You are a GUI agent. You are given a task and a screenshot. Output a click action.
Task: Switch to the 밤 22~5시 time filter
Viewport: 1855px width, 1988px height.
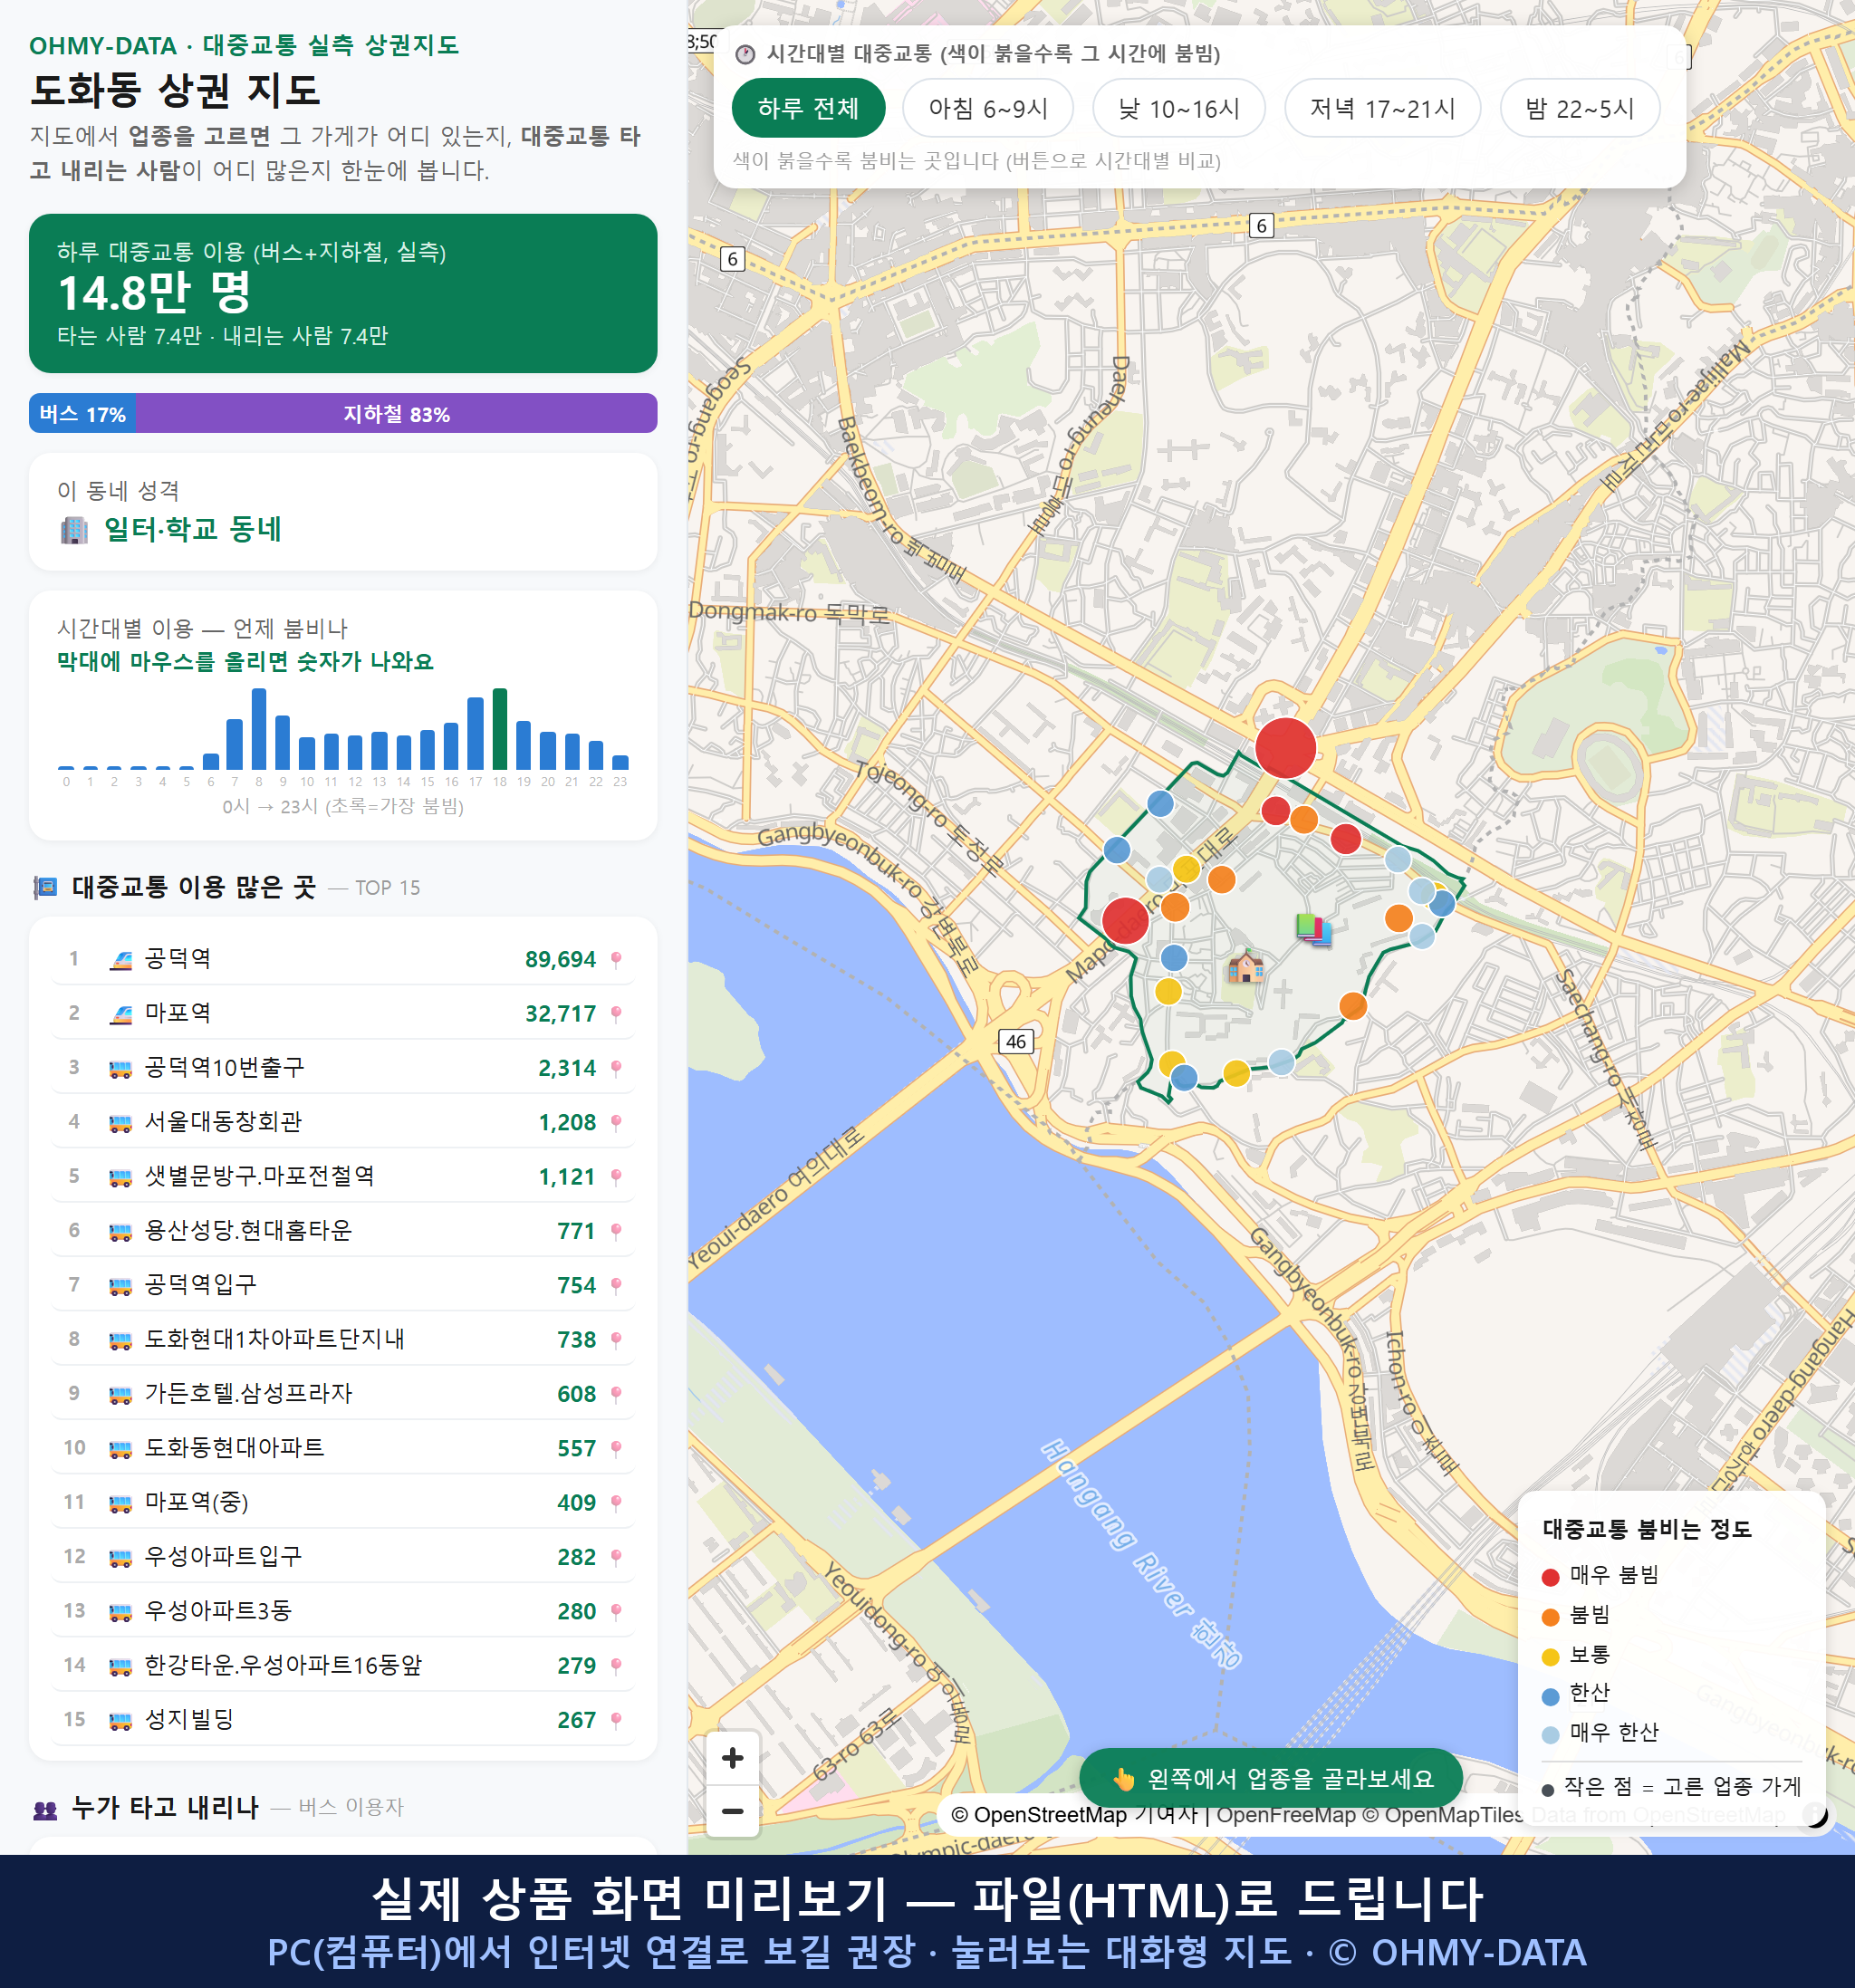click(1580, 108)
